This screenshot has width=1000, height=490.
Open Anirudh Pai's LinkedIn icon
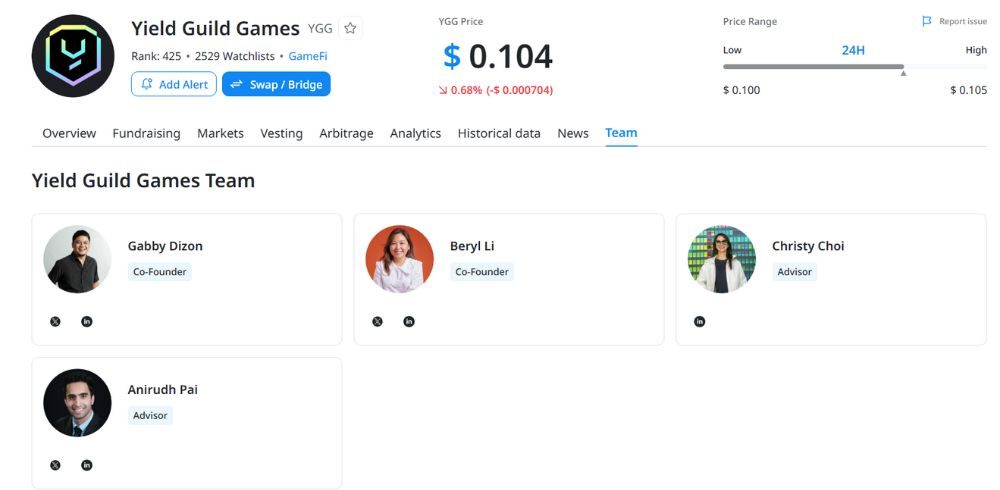87,465
